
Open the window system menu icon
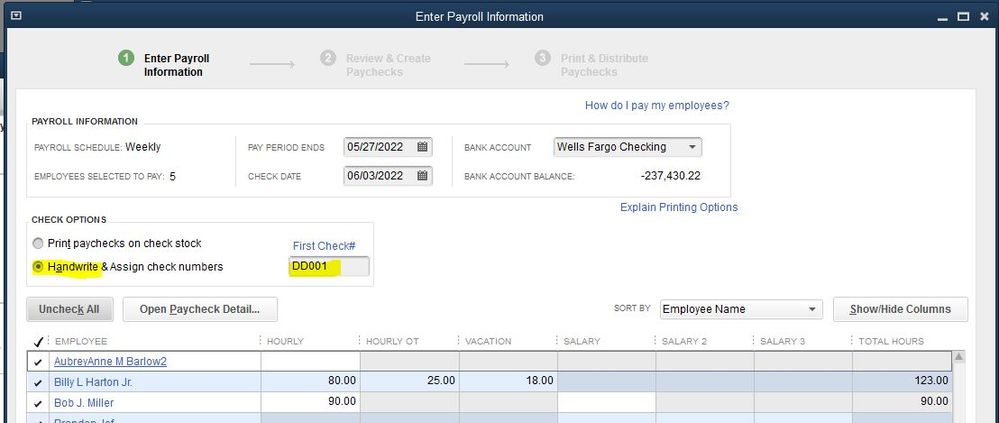click(16, 16)
